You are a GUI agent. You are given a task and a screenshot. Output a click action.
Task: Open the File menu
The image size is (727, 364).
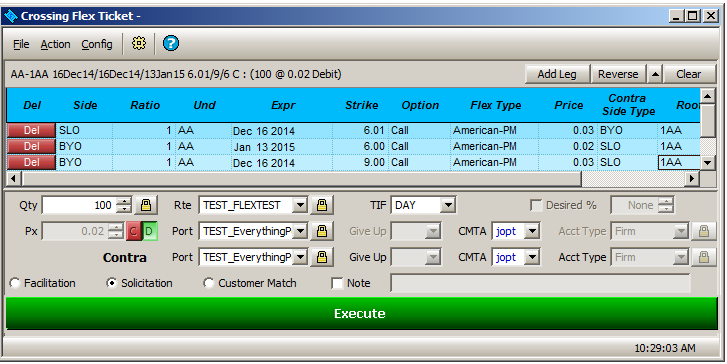21,44
